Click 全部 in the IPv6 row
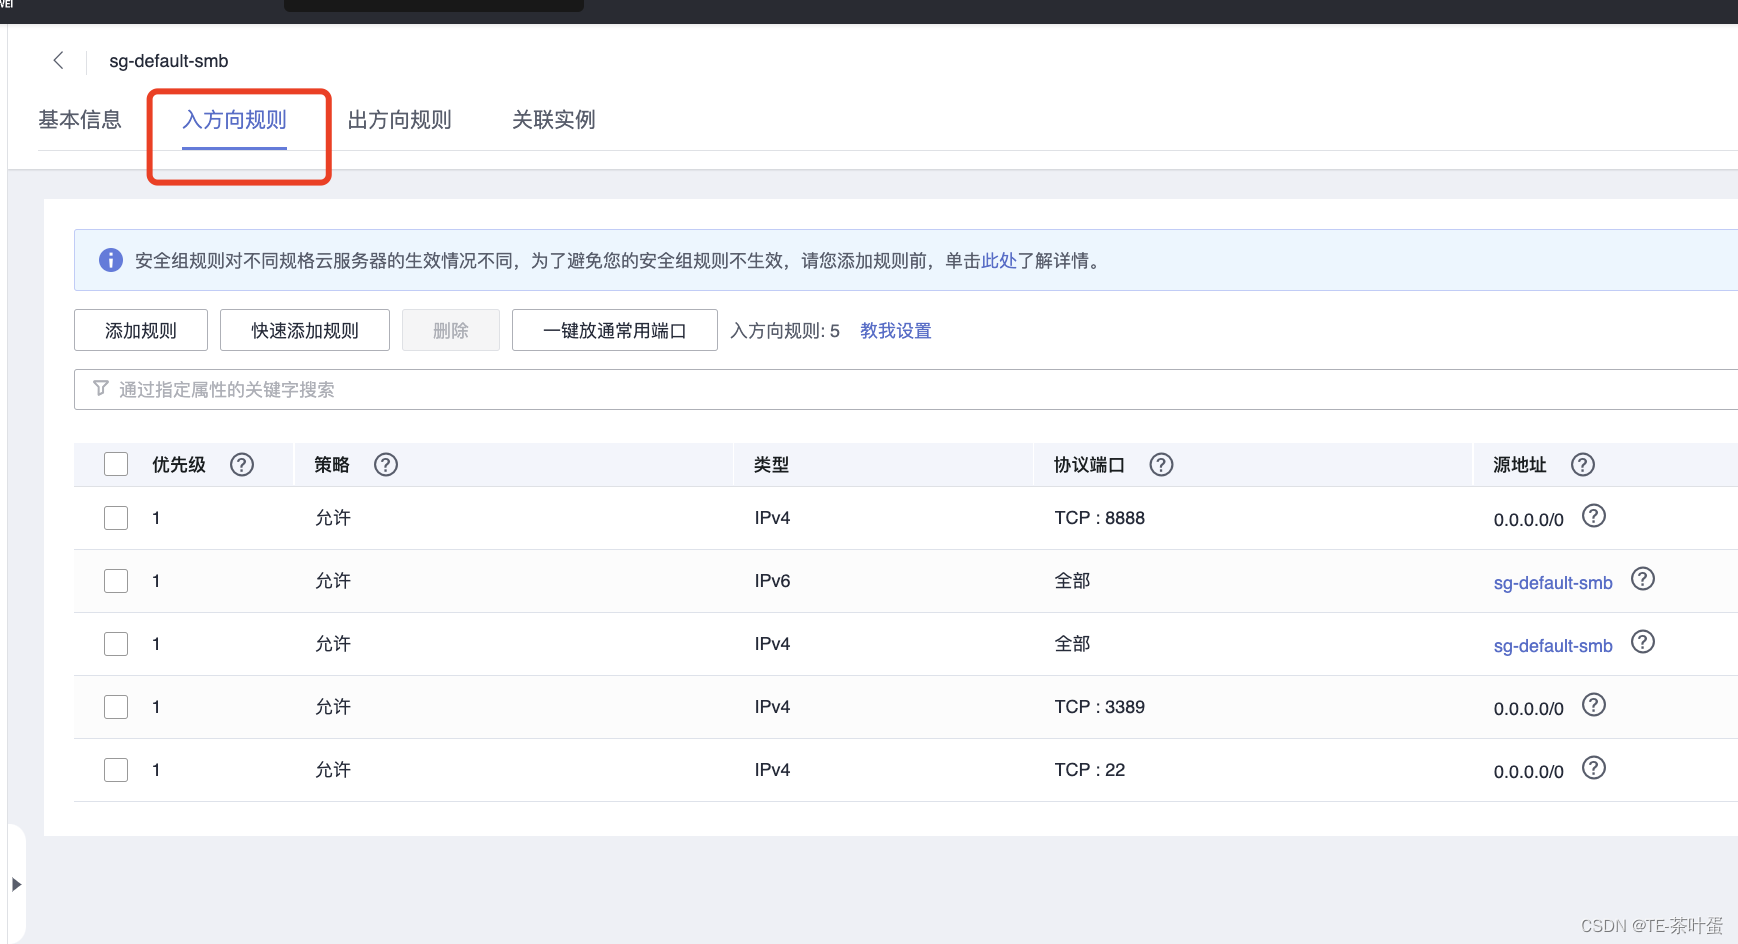Image resolution: width=1738 pixels, height=944 pixels. pyautogui.click(x=1072, y=581)
